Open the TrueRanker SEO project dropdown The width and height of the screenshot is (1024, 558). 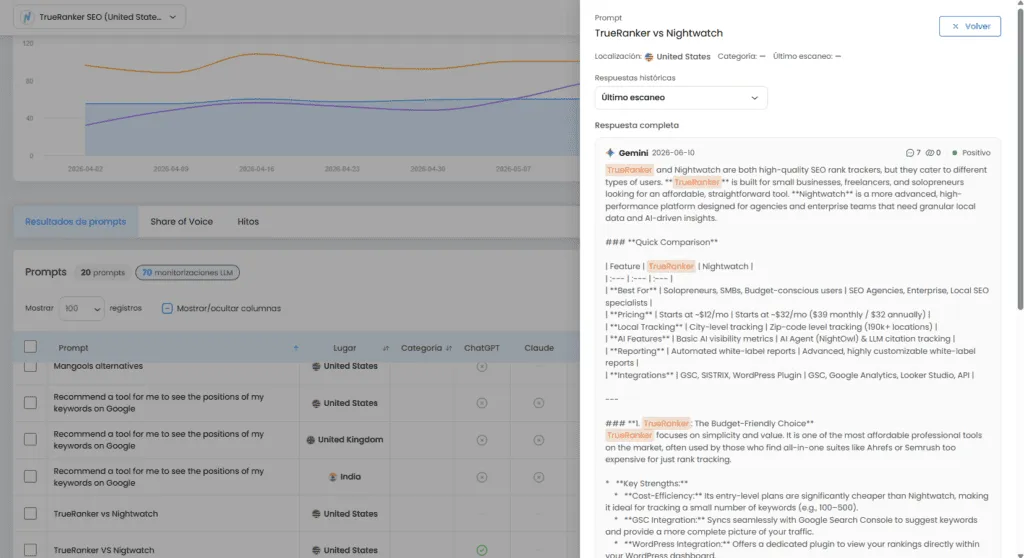click(100, 17)
